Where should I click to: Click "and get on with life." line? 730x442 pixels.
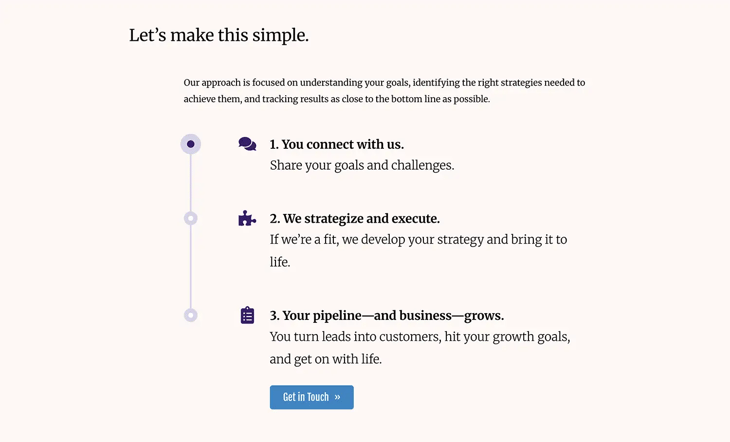326,359
